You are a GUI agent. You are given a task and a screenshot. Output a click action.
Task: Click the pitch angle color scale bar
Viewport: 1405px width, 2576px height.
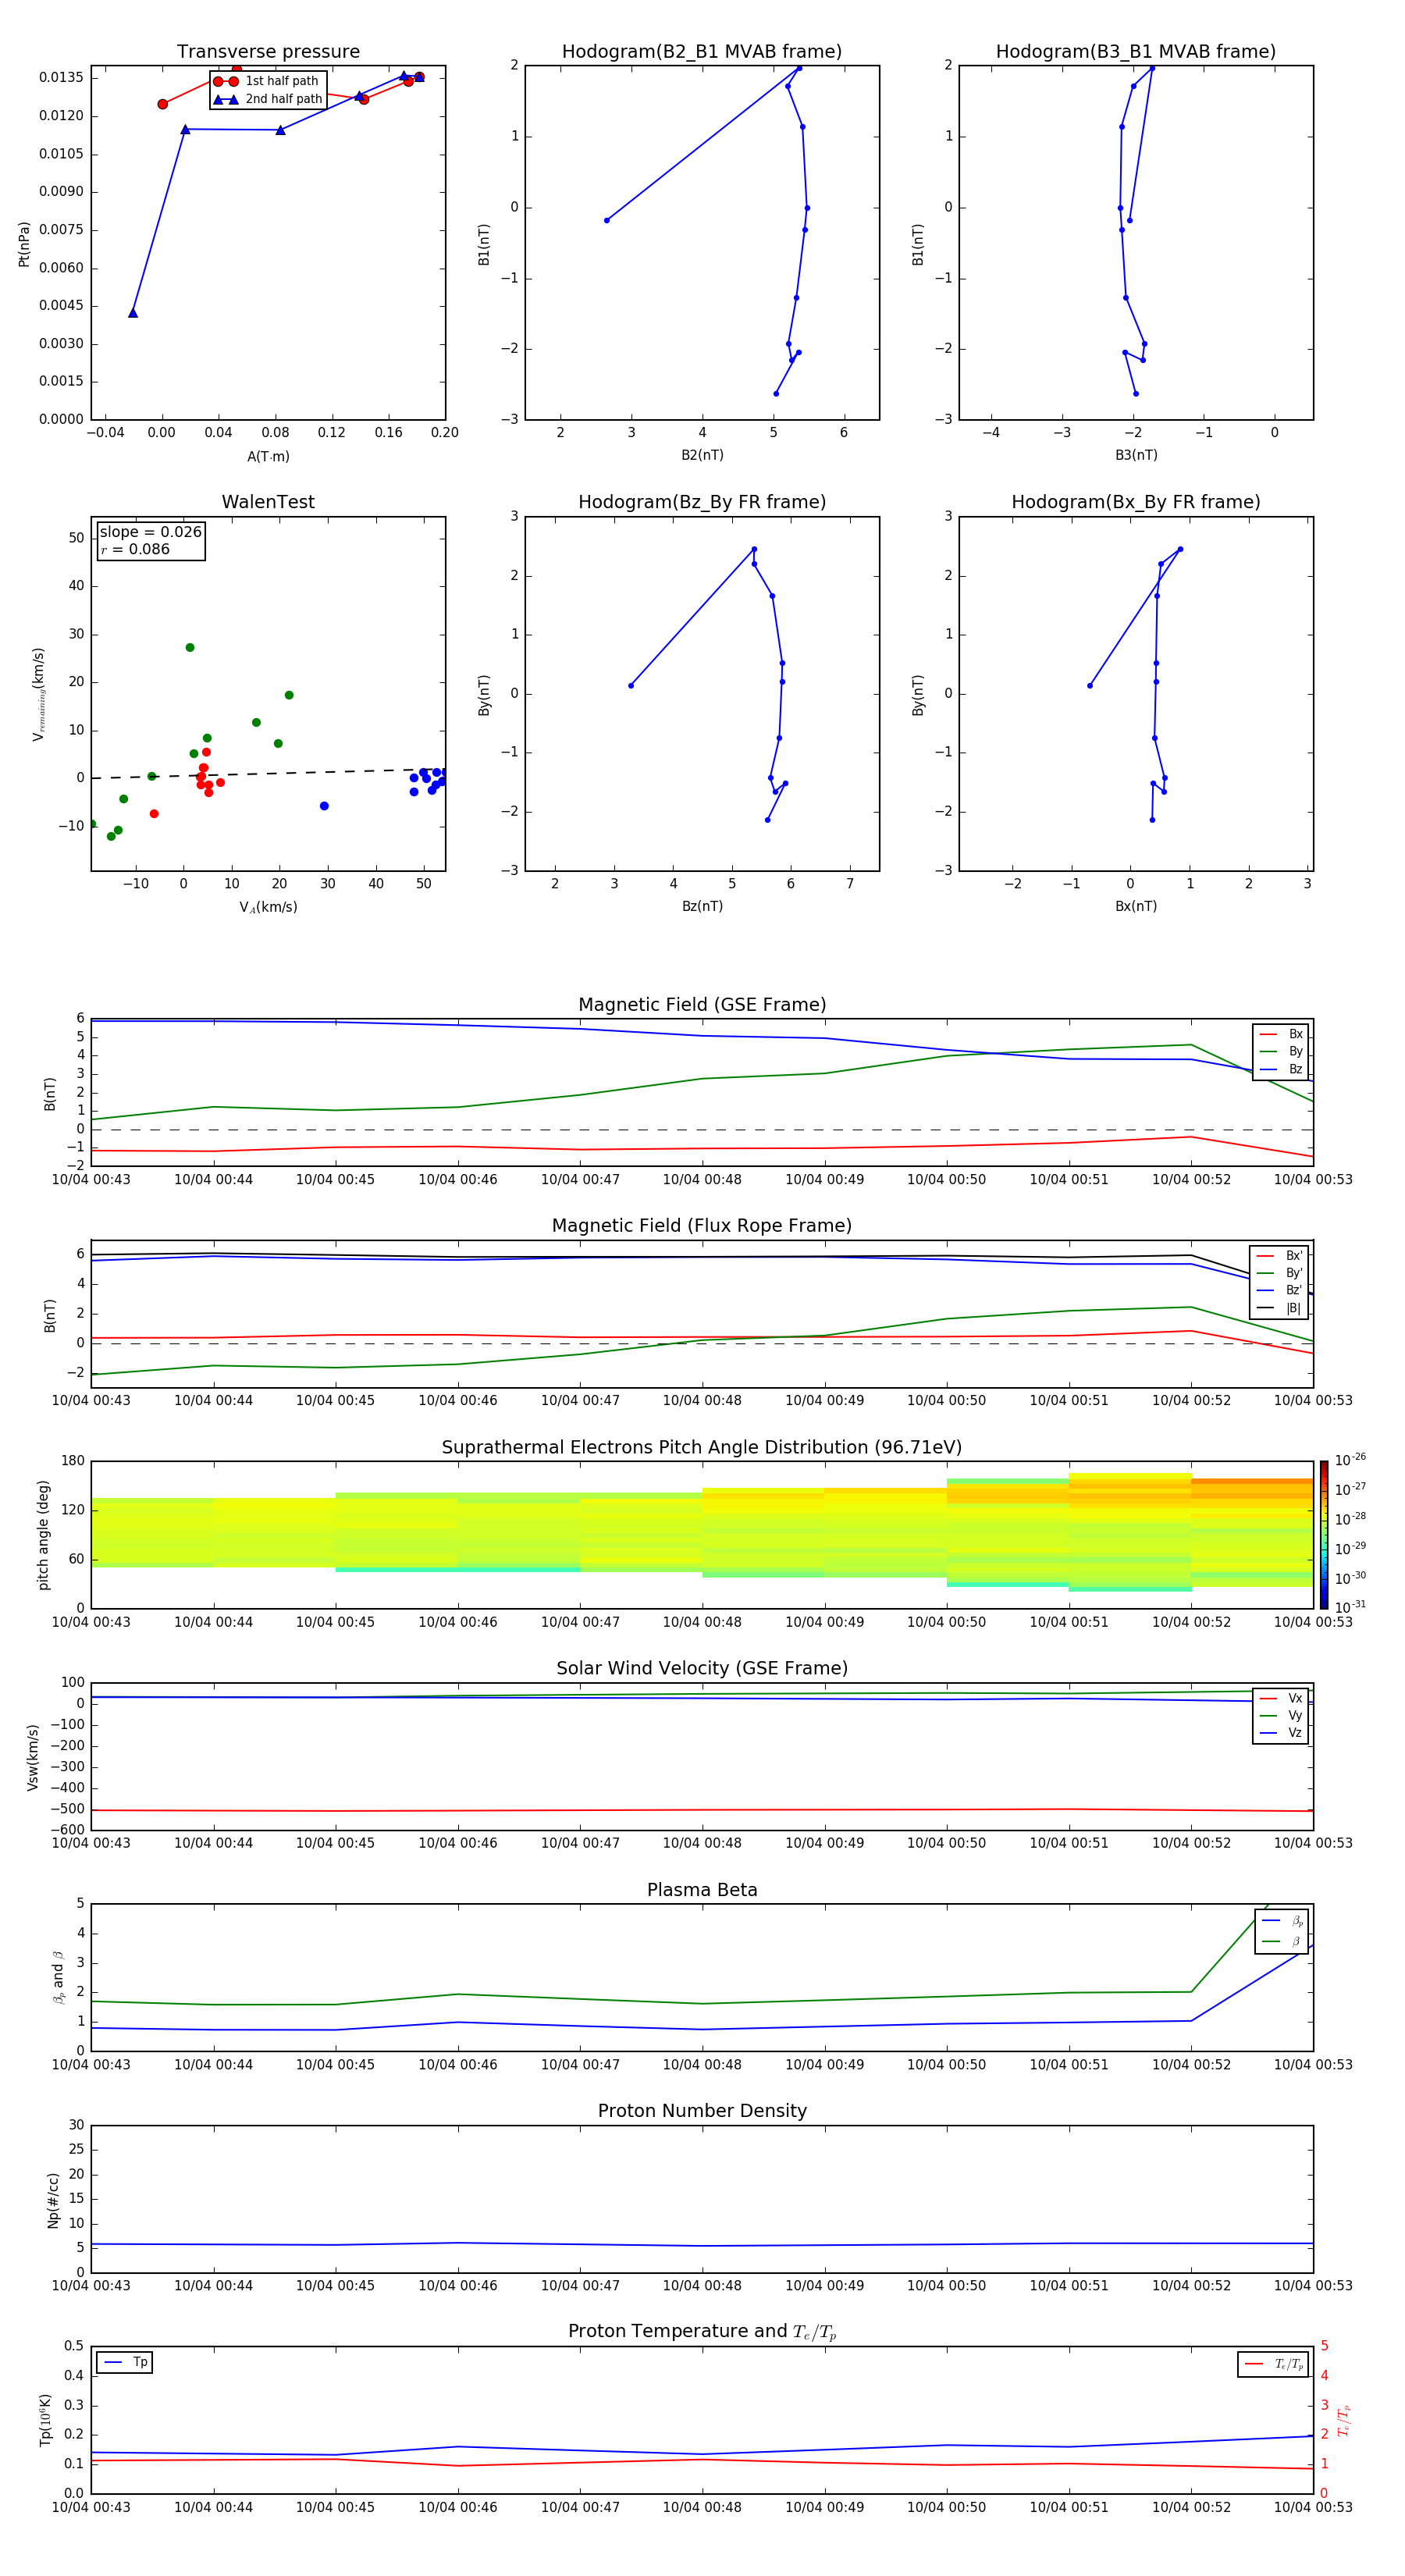tap(1324, 1534)
